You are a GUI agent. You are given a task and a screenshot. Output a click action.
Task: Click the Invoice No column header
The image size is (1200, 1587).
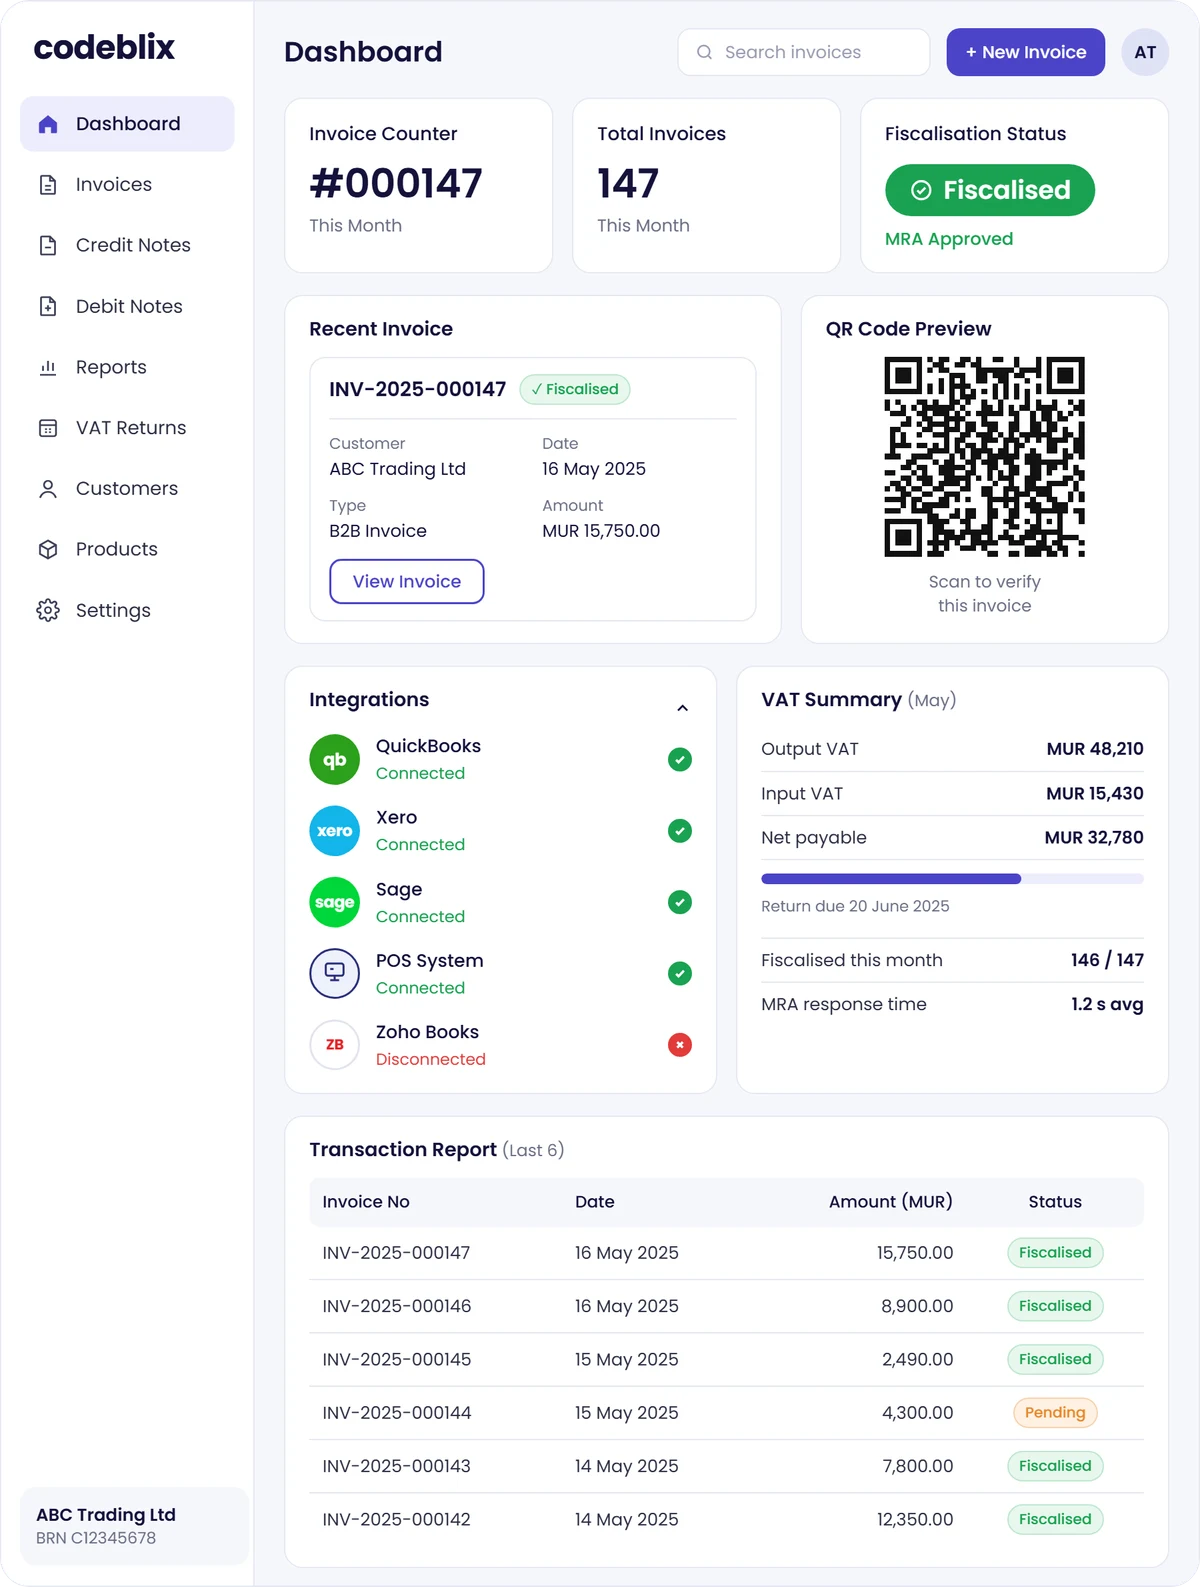pos(366,1202)
